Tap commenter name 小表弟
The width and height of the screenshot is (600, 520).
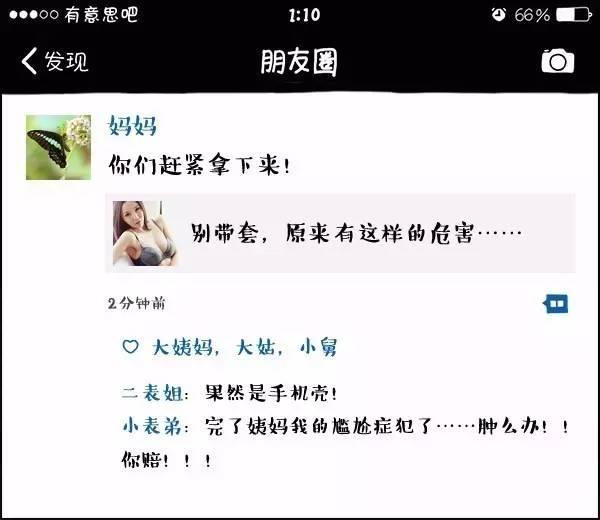click(152, 425)
